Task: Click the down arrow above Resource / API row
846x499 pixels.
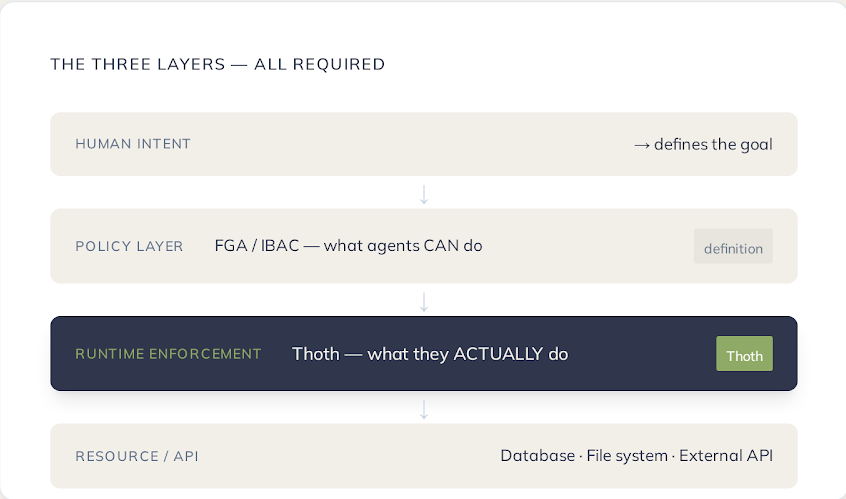Action: click(x=424, y=408)
